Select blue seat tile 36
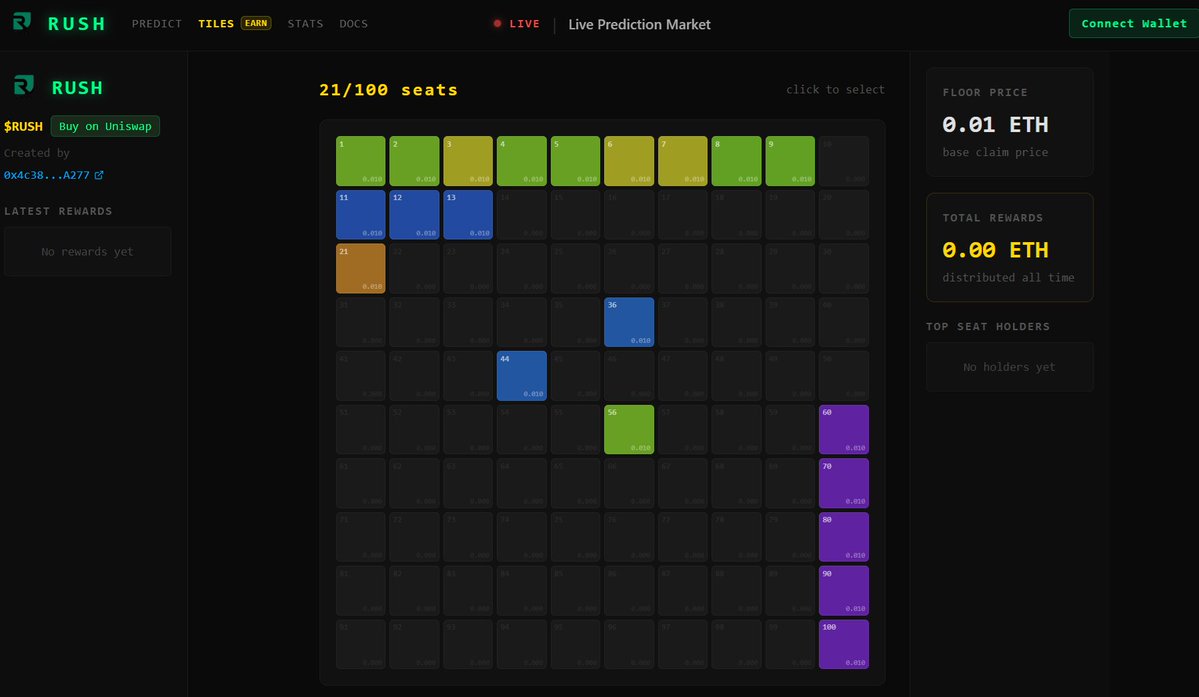Image resolution: width=1199 pixels, height=697 pixels. pos(629,323)
